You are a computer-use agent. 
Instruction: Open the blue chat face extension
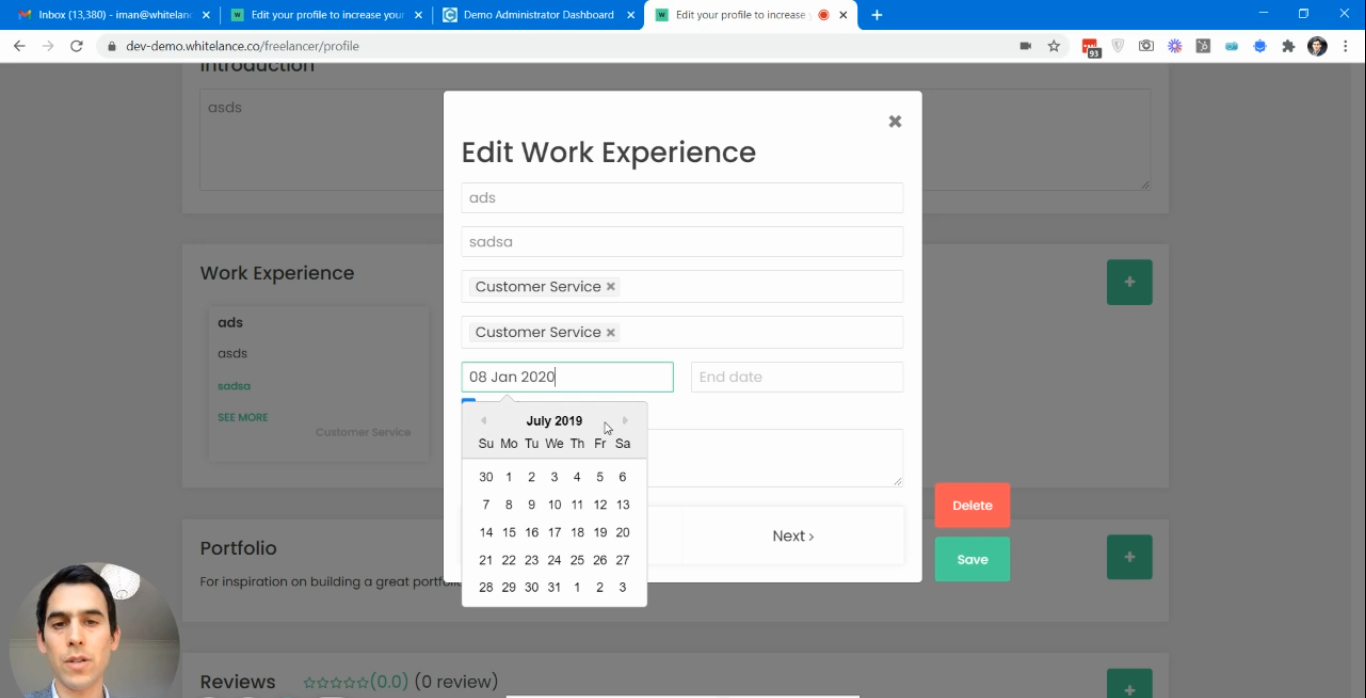1260,46
